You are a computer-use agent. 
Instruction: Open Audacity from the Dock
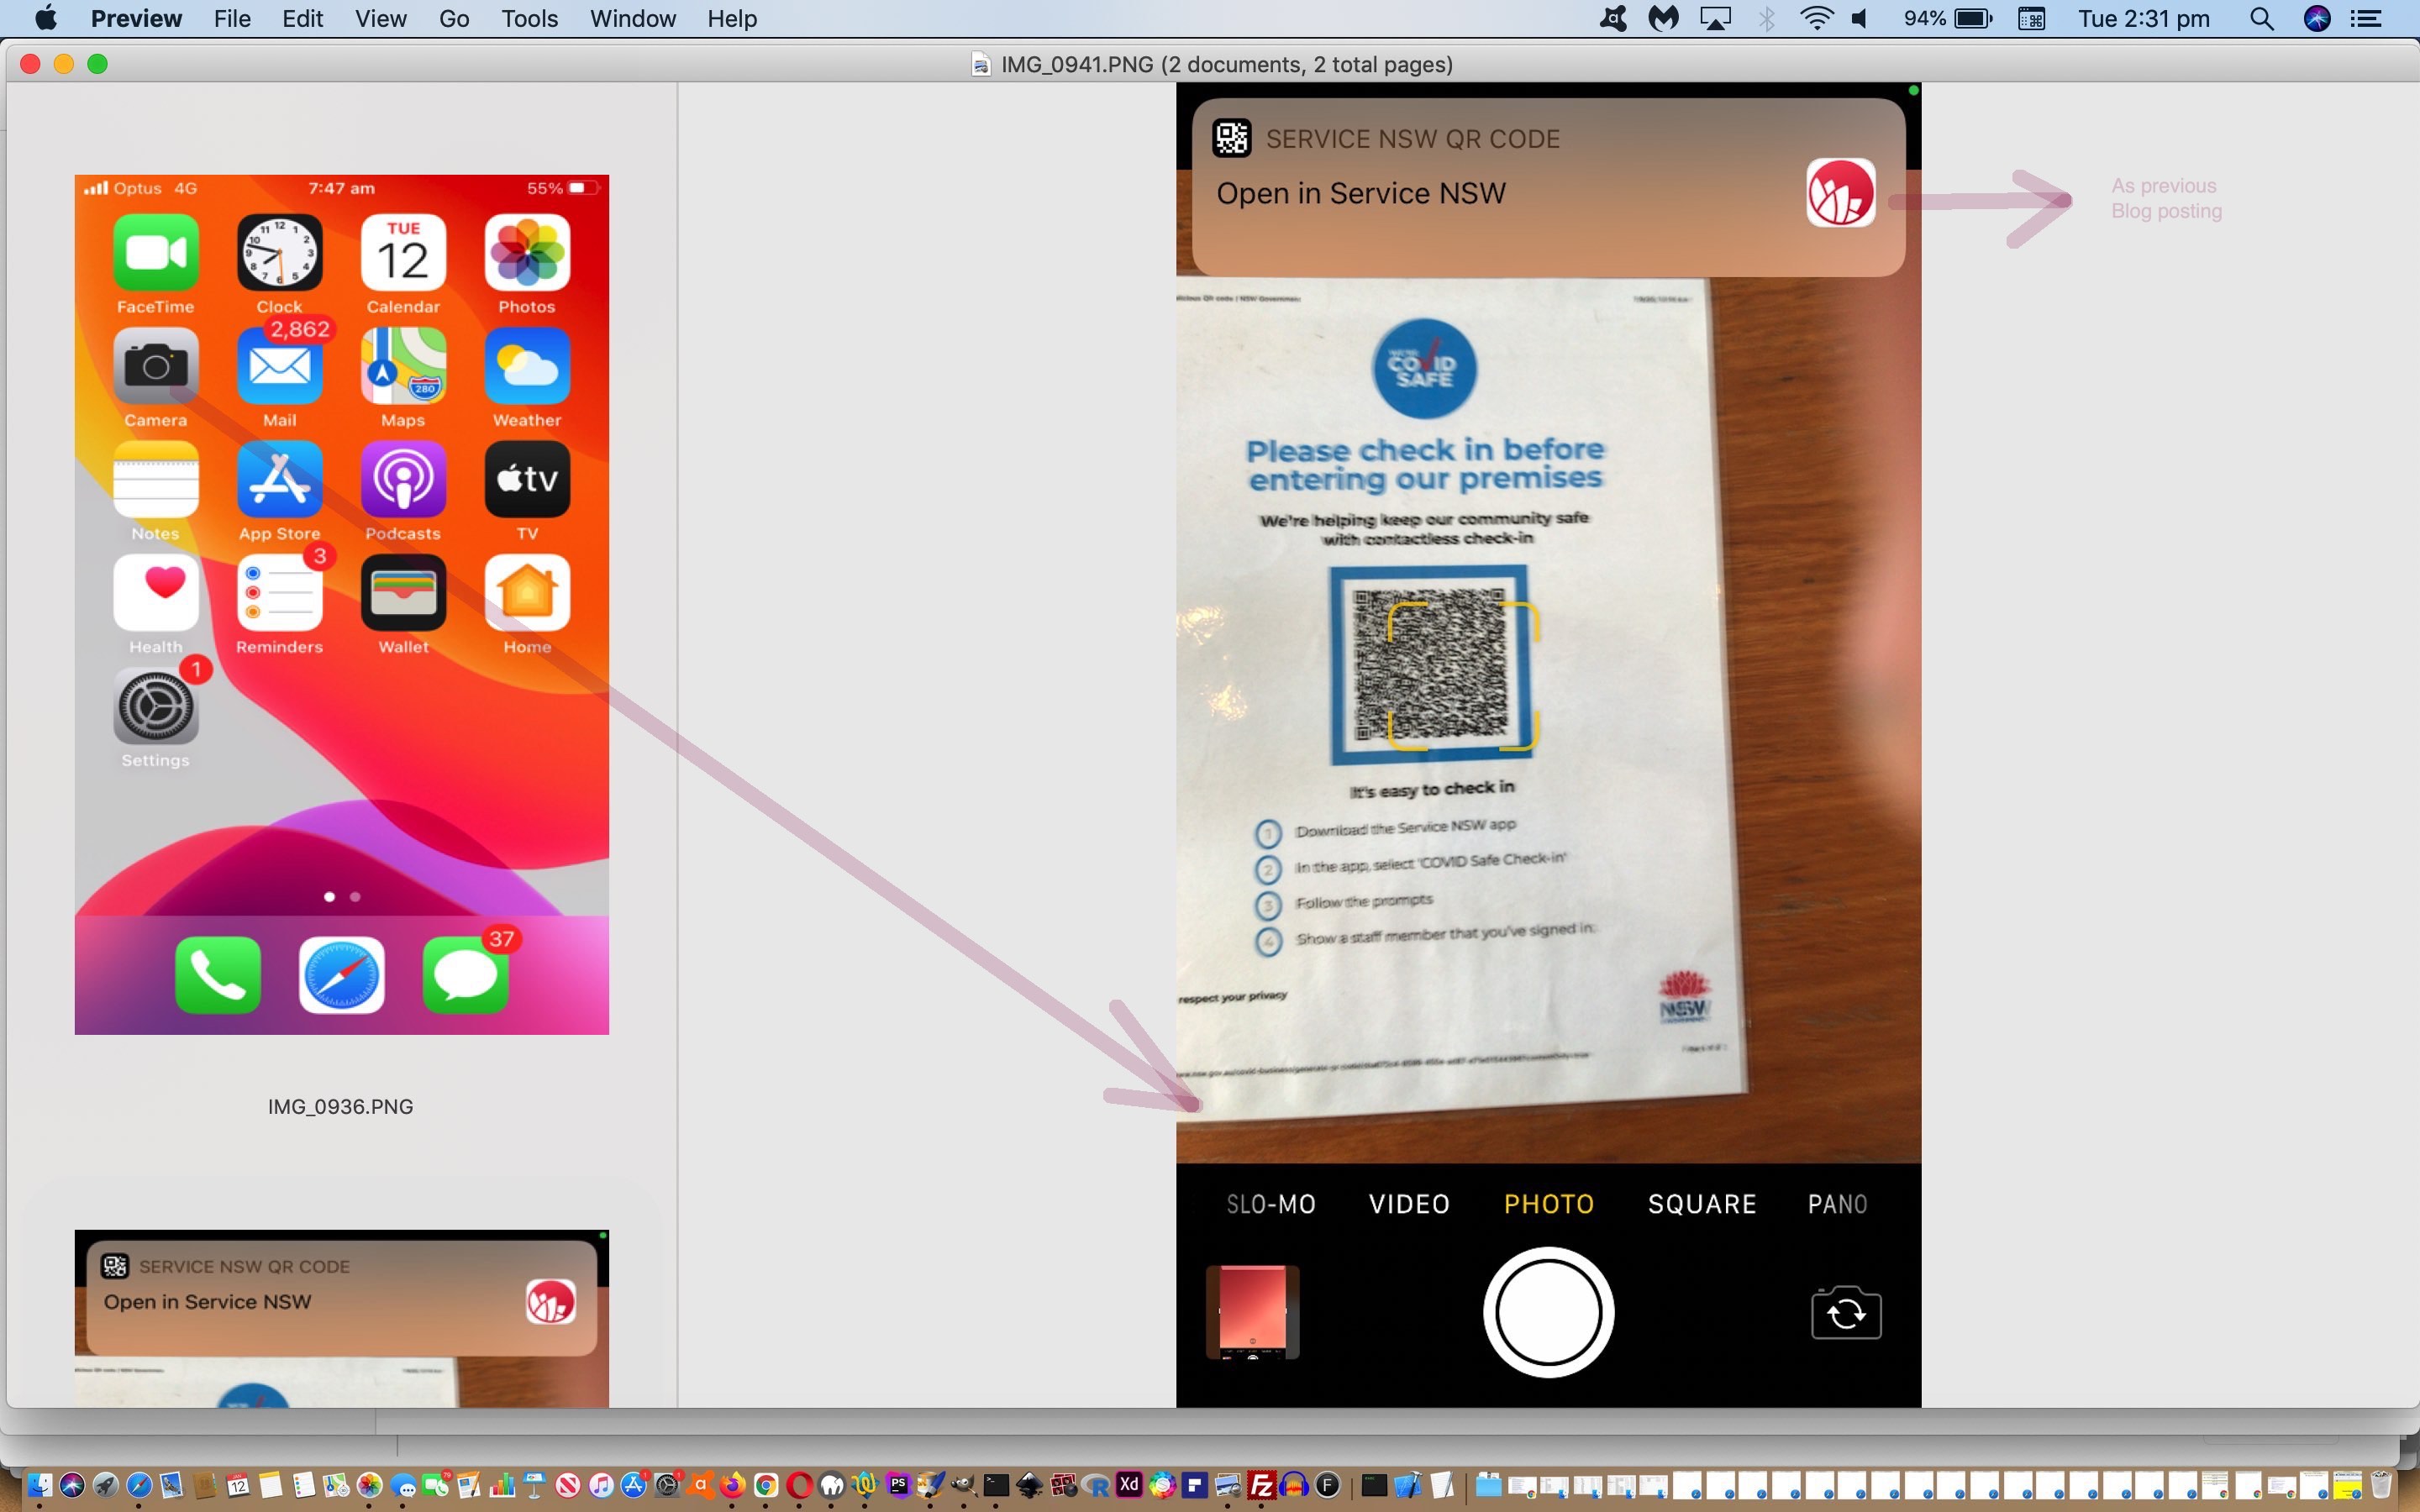click(x=1295, y=1485)
